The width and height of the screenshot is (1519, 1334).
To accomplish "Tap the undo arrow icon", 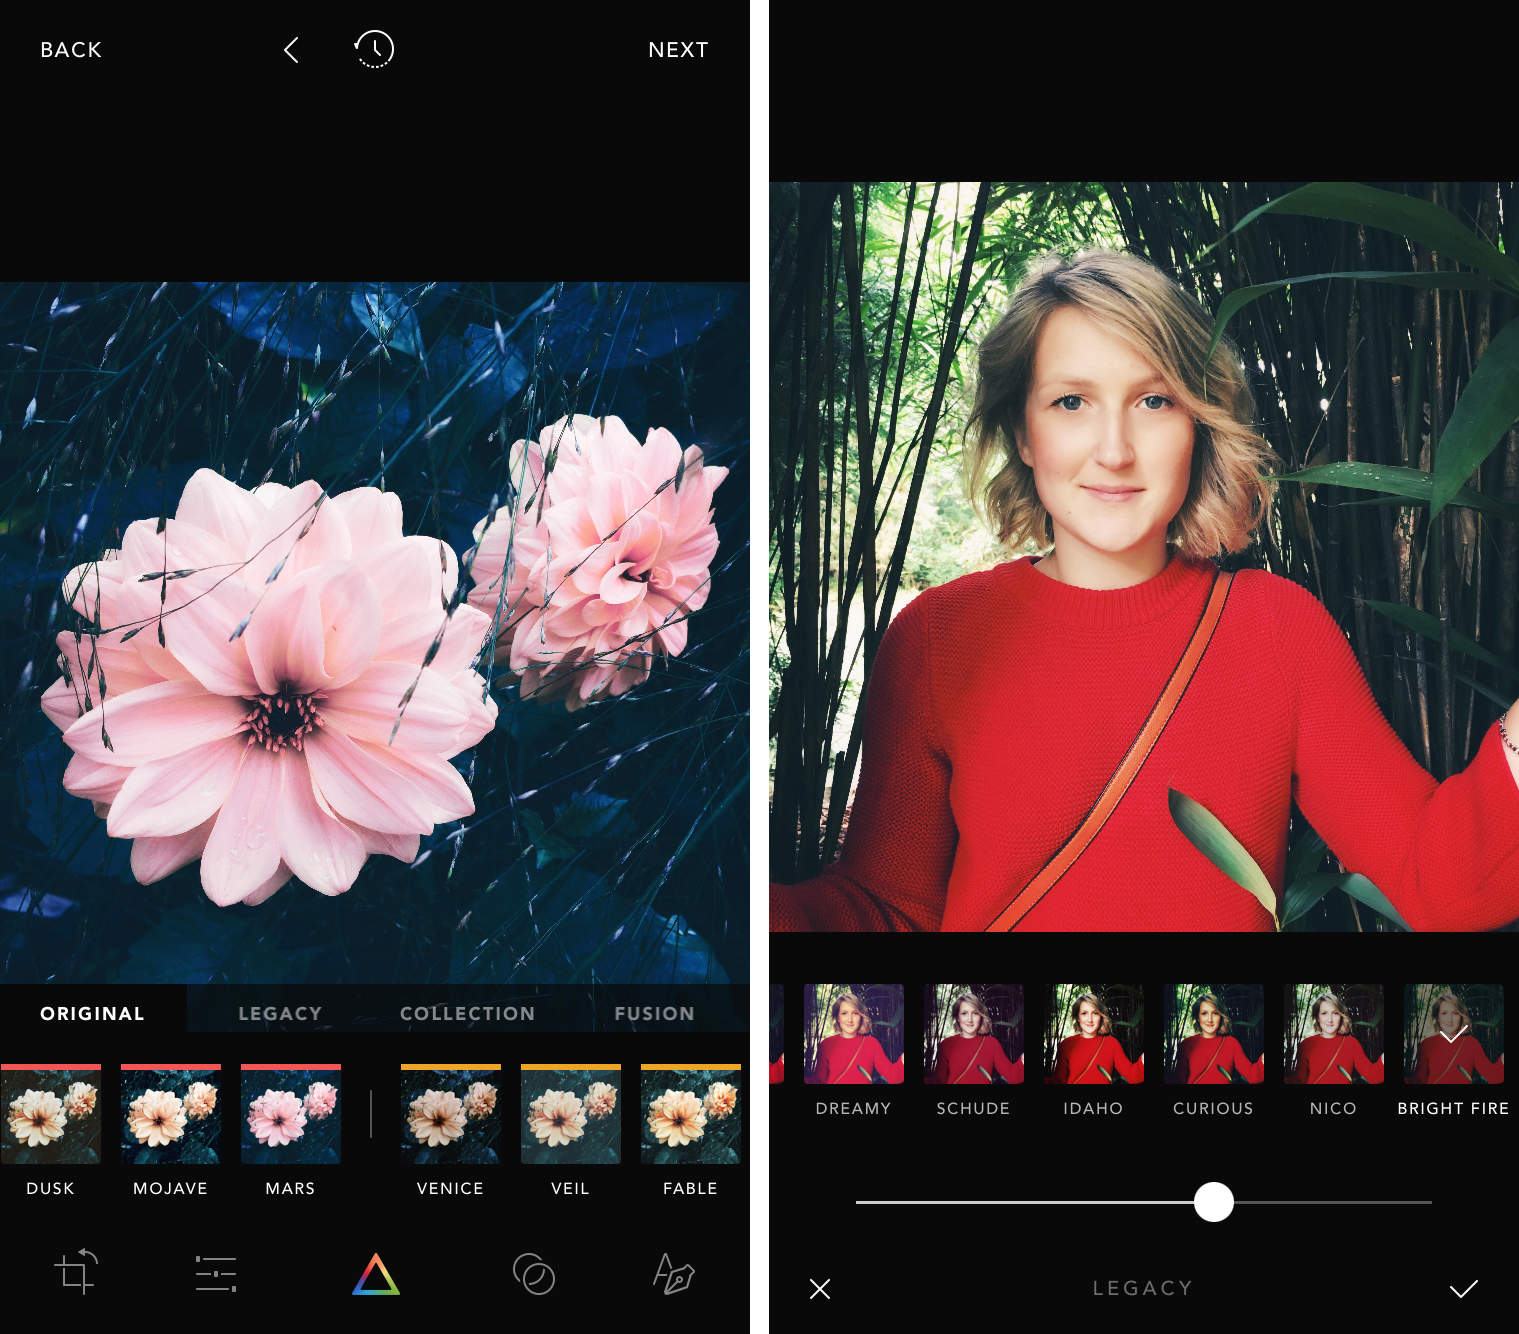I will point(291,50).
